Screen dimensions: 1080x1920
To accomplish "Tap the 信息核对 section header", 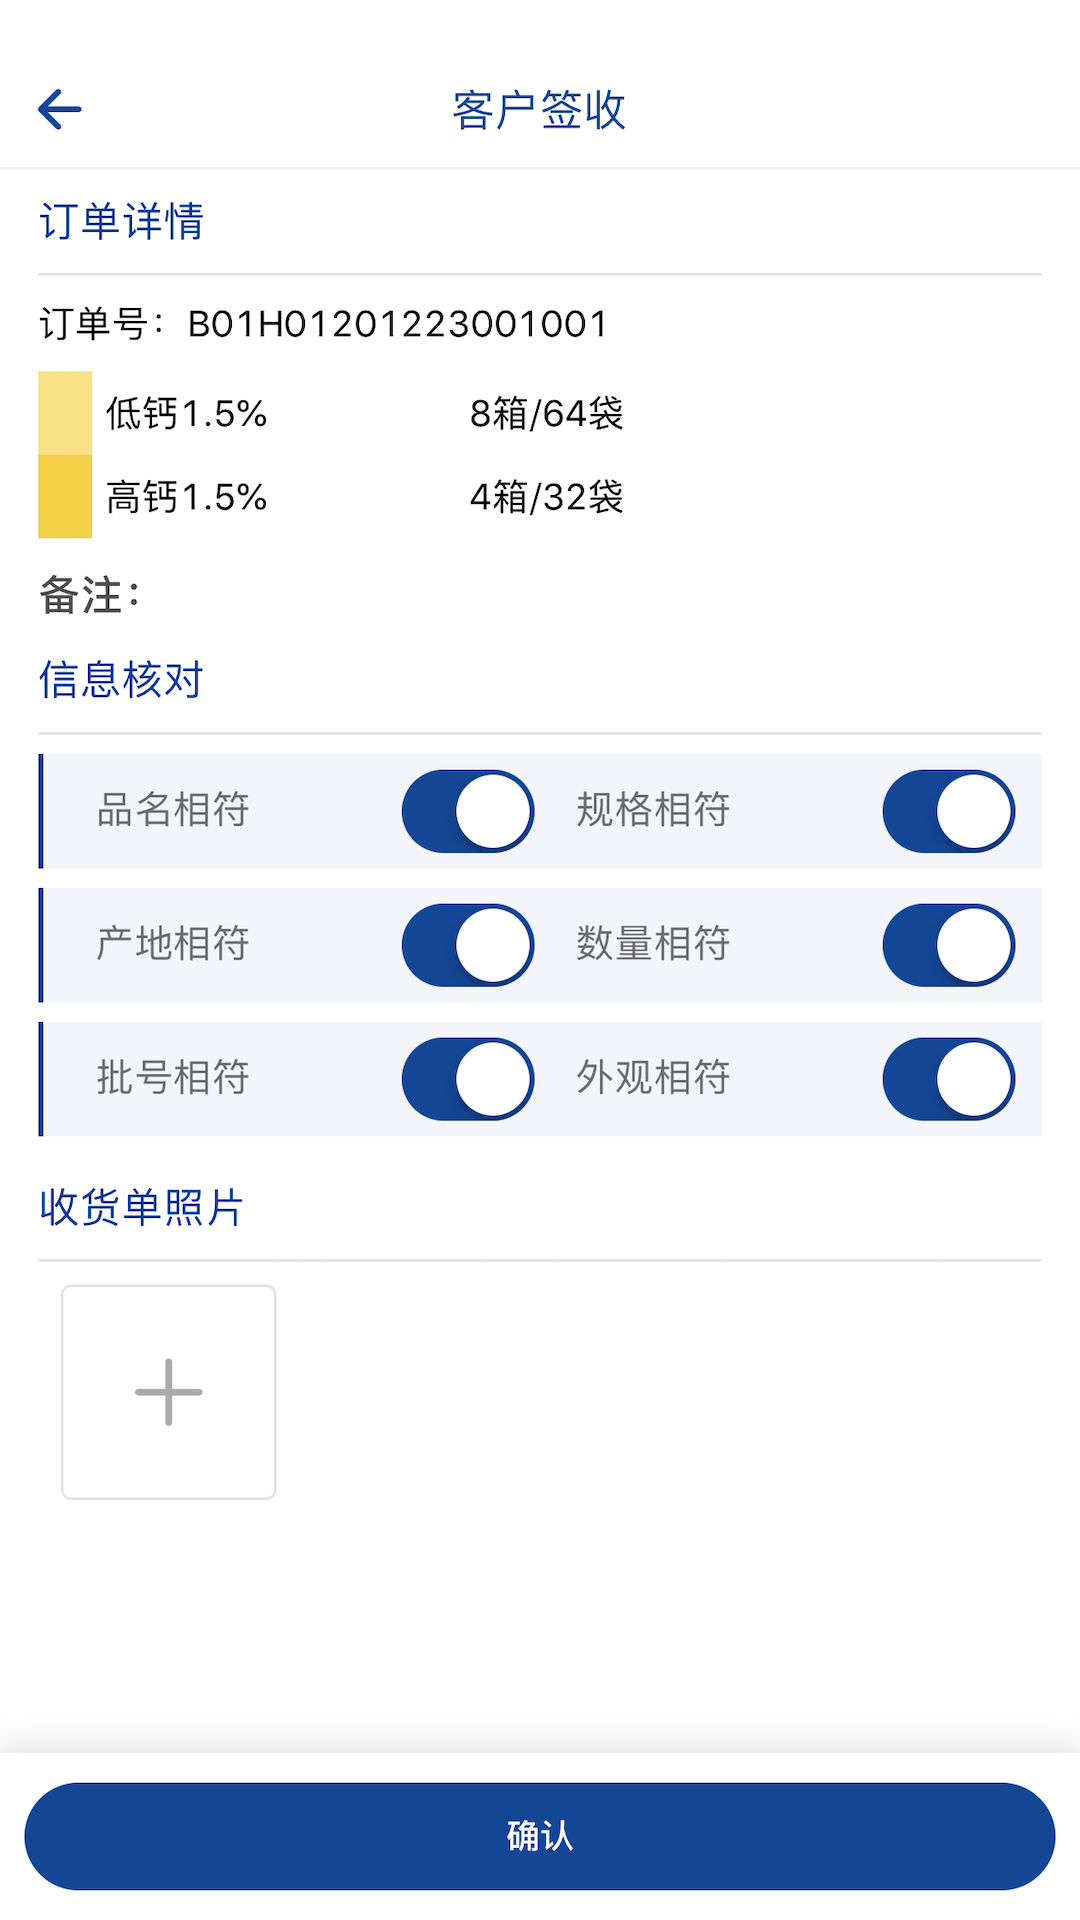I will (121, 680).
